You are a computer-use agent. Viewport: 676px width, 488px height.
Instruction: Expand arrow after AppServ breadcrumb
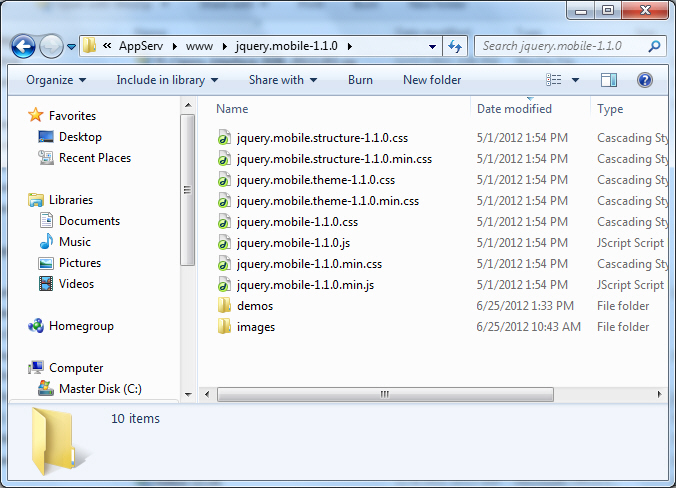(x=175, y=46)
